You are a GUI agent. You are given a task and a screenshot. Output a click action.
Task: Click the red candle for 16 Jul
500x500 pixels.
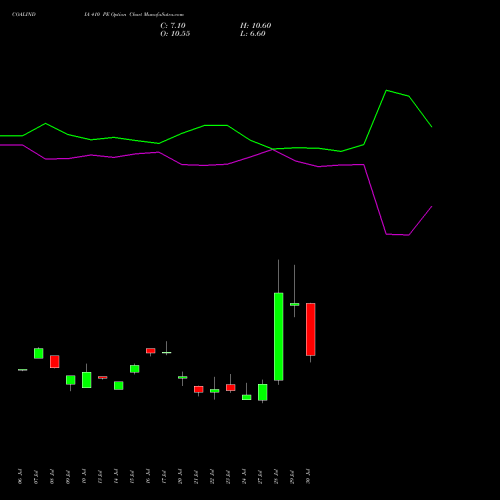(151, 351)
